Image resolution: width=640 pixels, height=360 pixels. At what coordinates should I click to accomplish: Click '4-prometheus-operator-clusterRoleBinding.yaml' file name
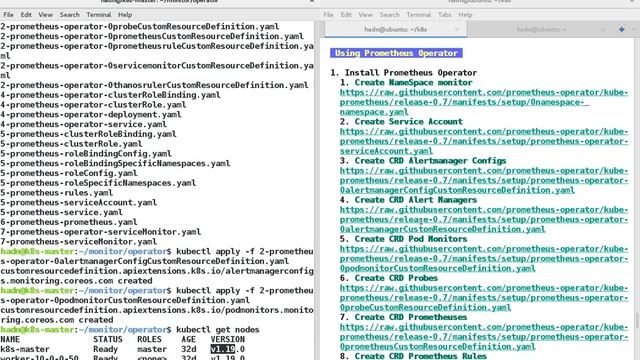pyautogui.click(x=110, y=95)
